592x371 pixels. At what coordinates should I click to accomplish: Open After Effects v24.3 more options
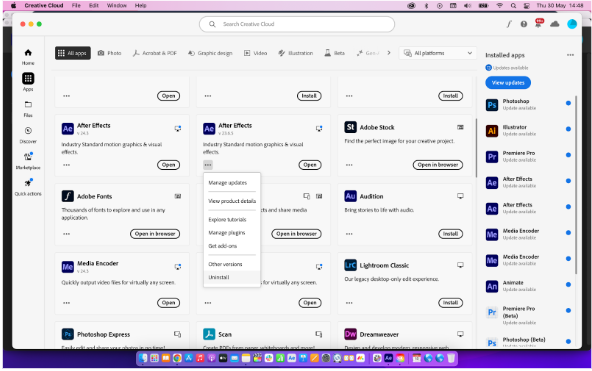66,165
